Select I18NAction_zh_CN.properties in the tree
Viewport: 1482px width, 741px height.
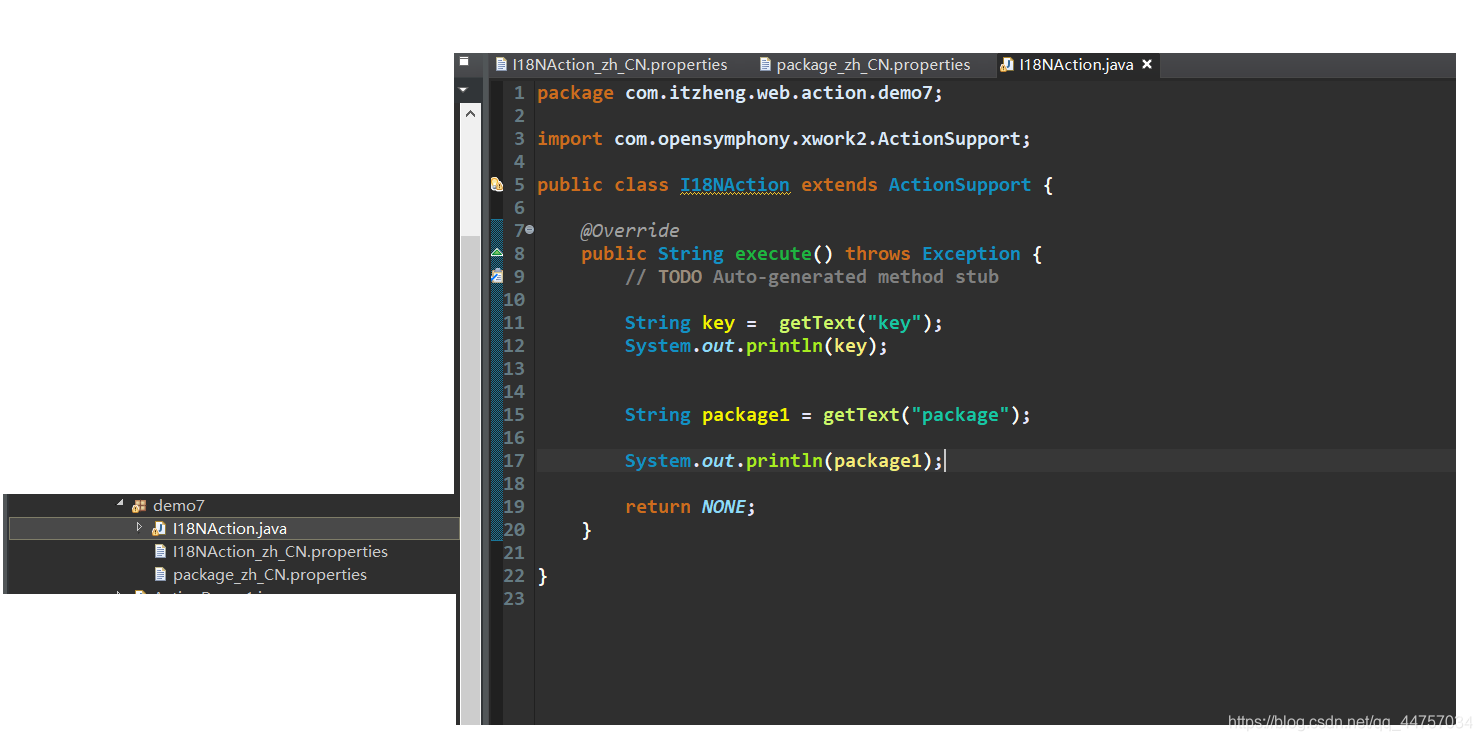click(280, 551)
